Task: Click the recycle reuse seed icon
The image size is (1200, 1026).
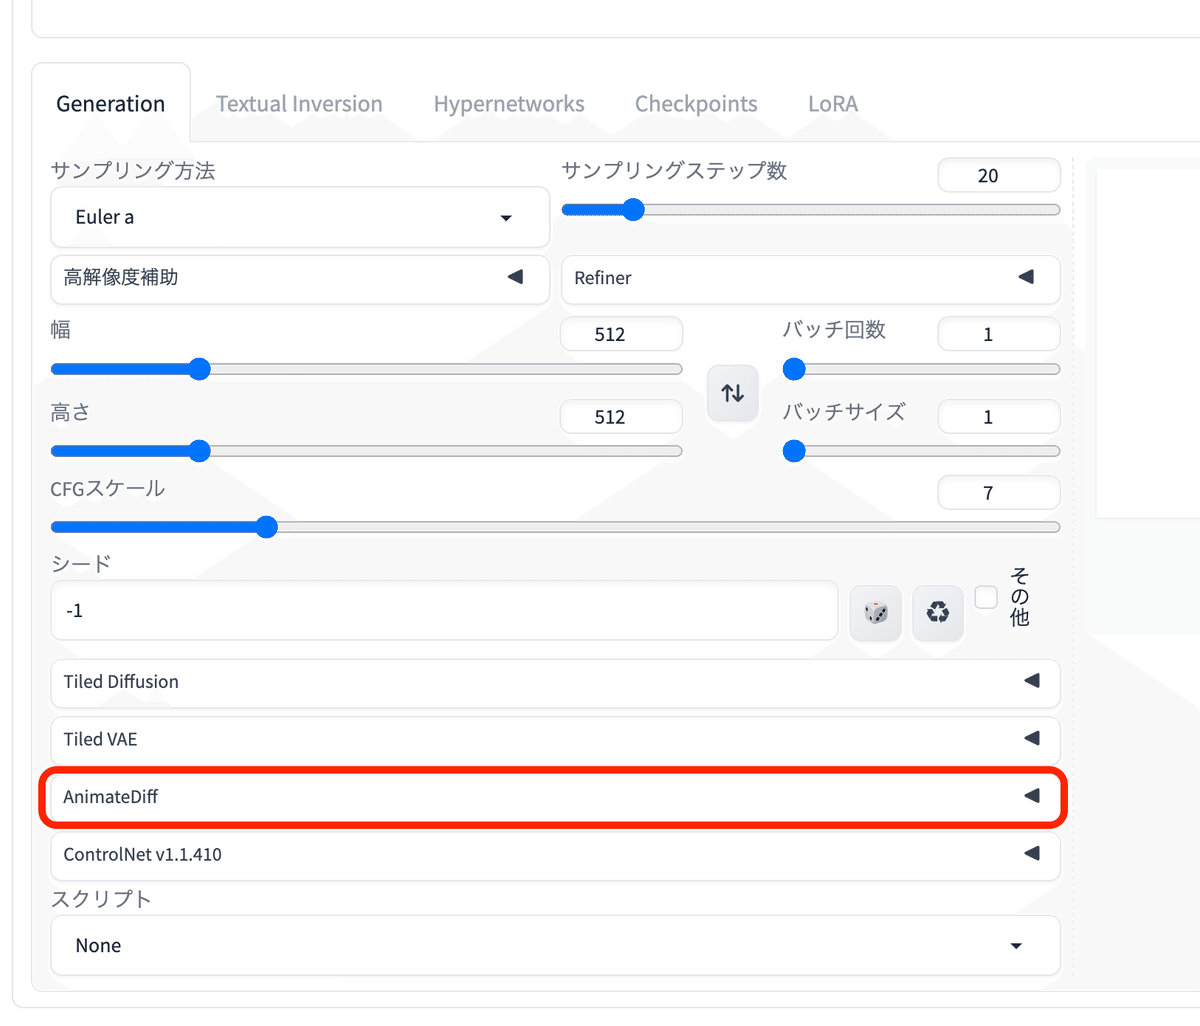Action: click(x=938, y=612)
